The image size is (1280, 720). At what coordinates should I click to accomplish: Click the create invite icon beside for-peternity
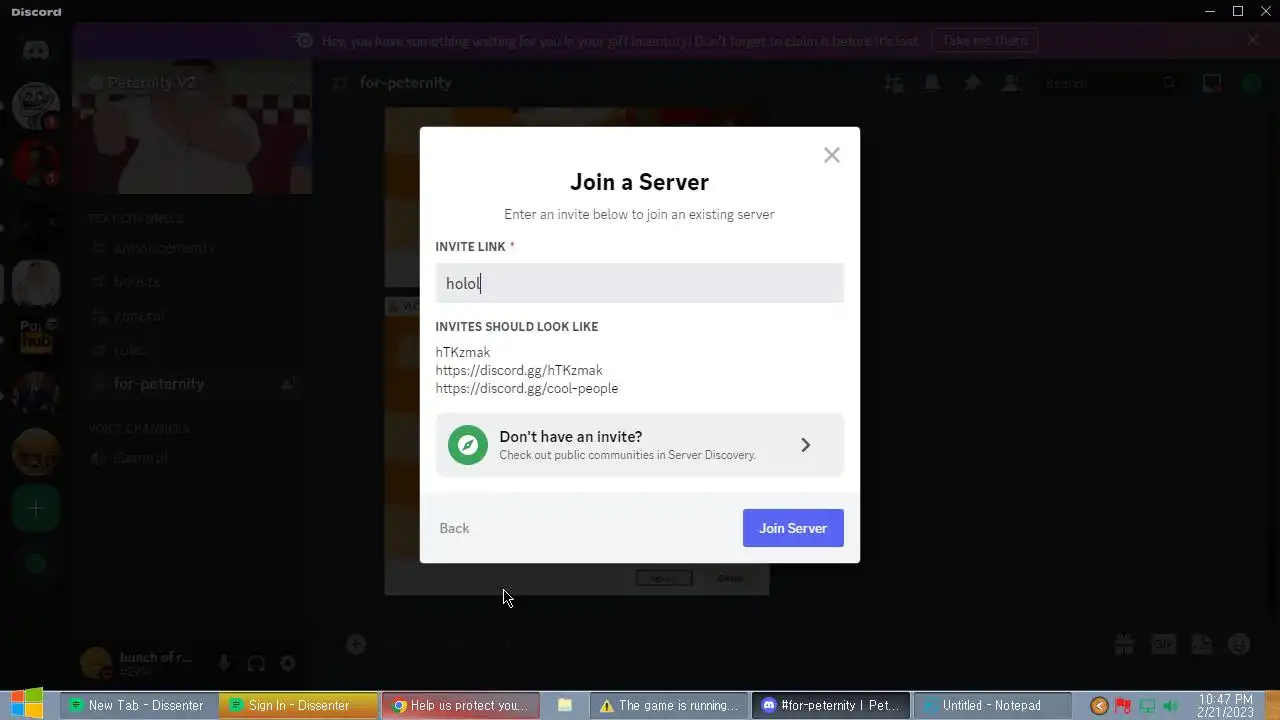[289, 384]
